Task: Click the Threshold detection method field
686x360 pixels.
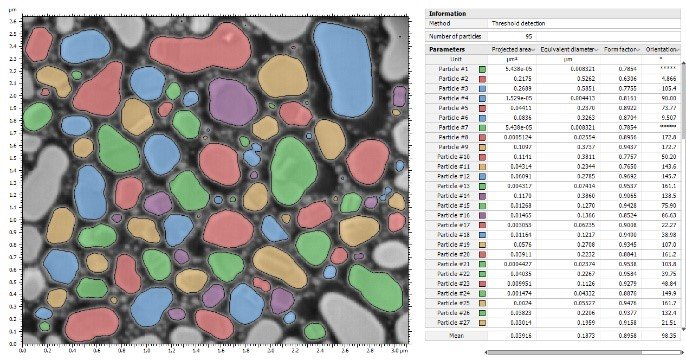Action: [x=584, y=23]
